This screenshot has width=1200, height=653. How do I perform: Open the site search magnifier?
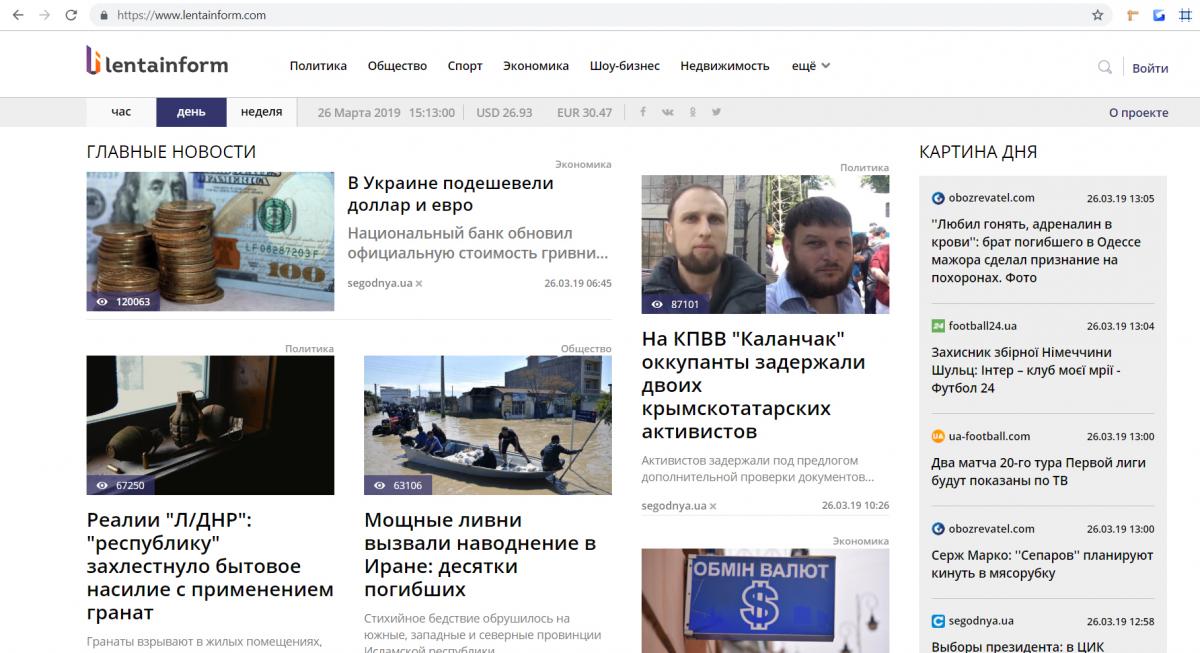[1104, 67]
